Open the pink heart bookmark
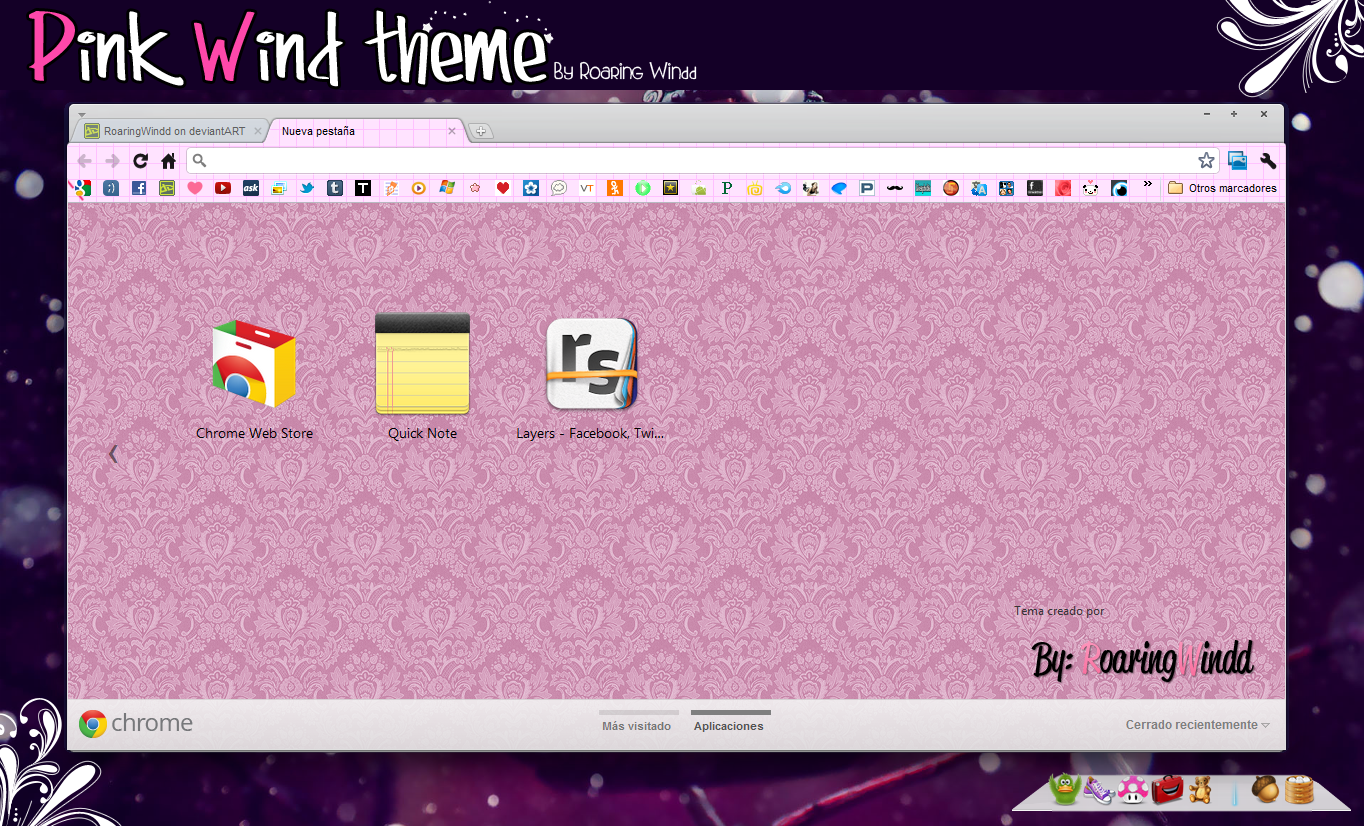 point(195,187)
